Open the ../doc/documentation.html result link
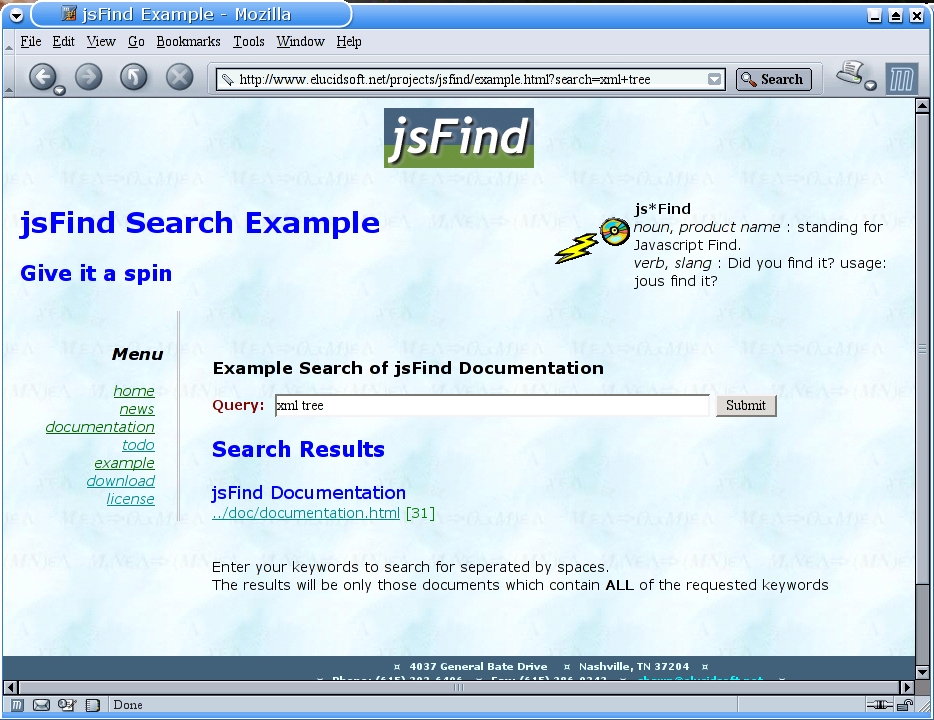Image resolution: width=934 pixels, height=720 pixels. pyautogui.click(x=306, y=513)
